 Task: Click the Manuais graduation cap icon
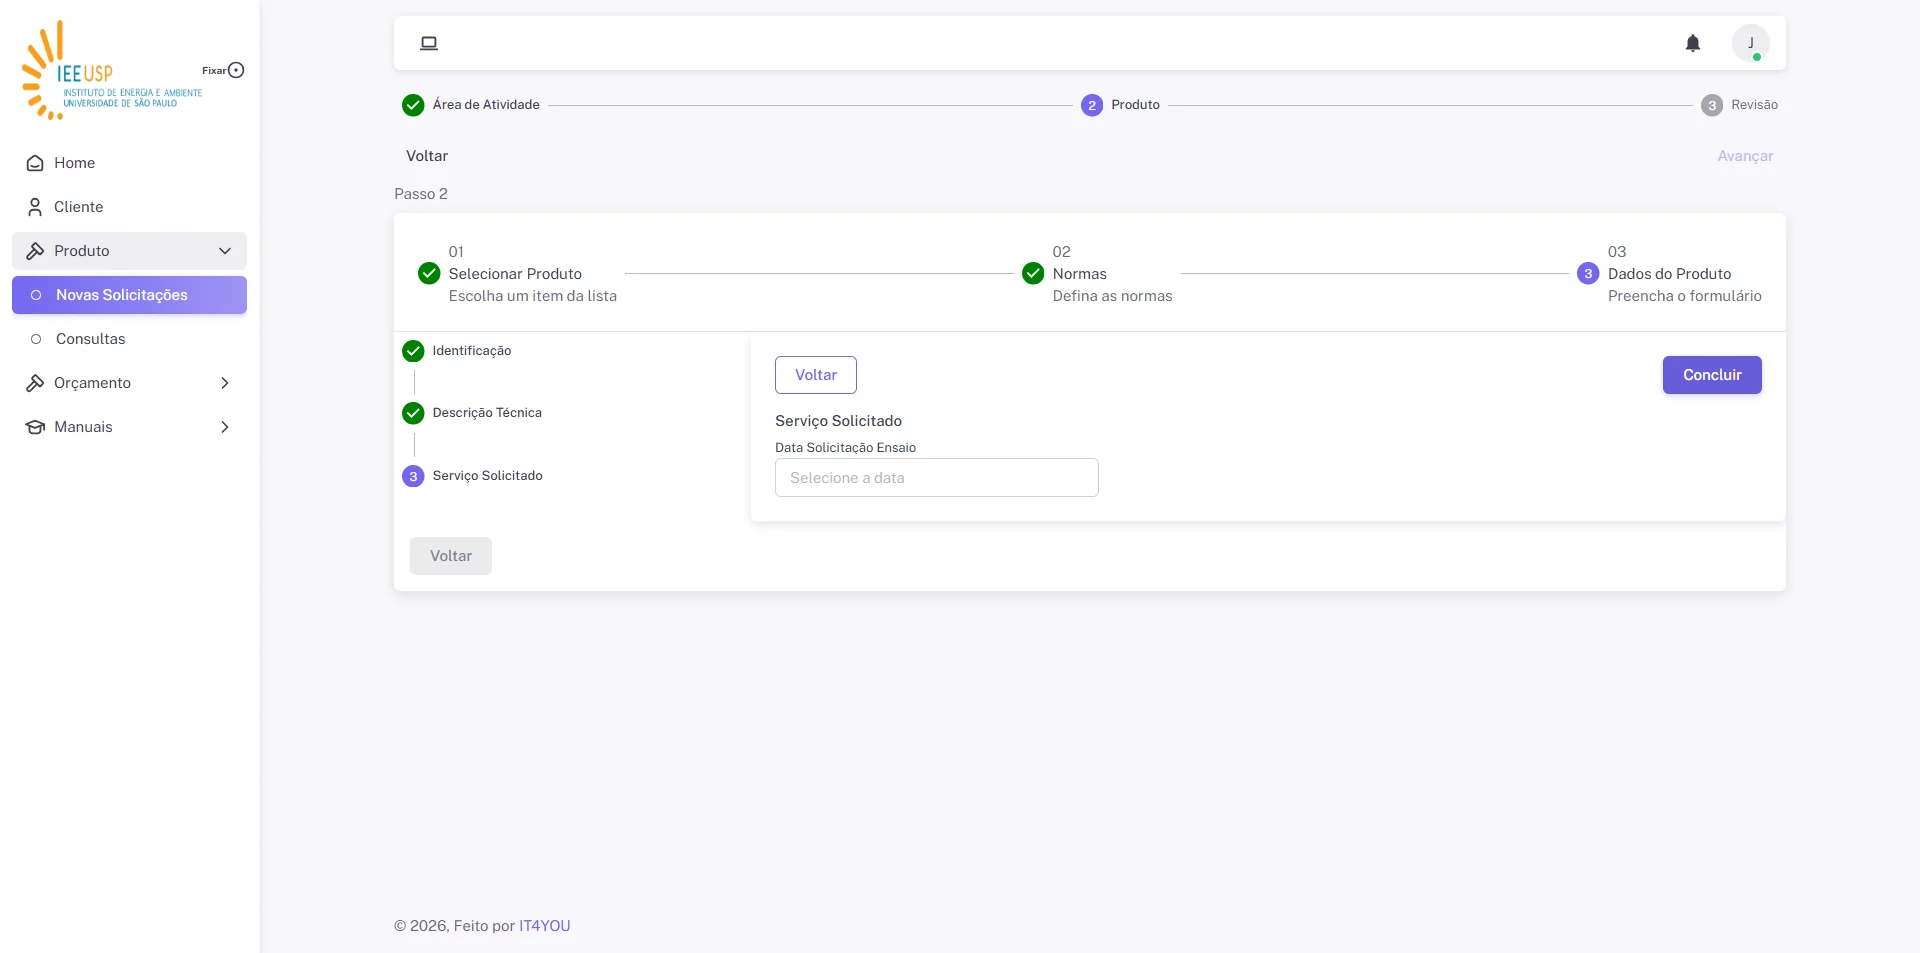[x=35, y=427]
